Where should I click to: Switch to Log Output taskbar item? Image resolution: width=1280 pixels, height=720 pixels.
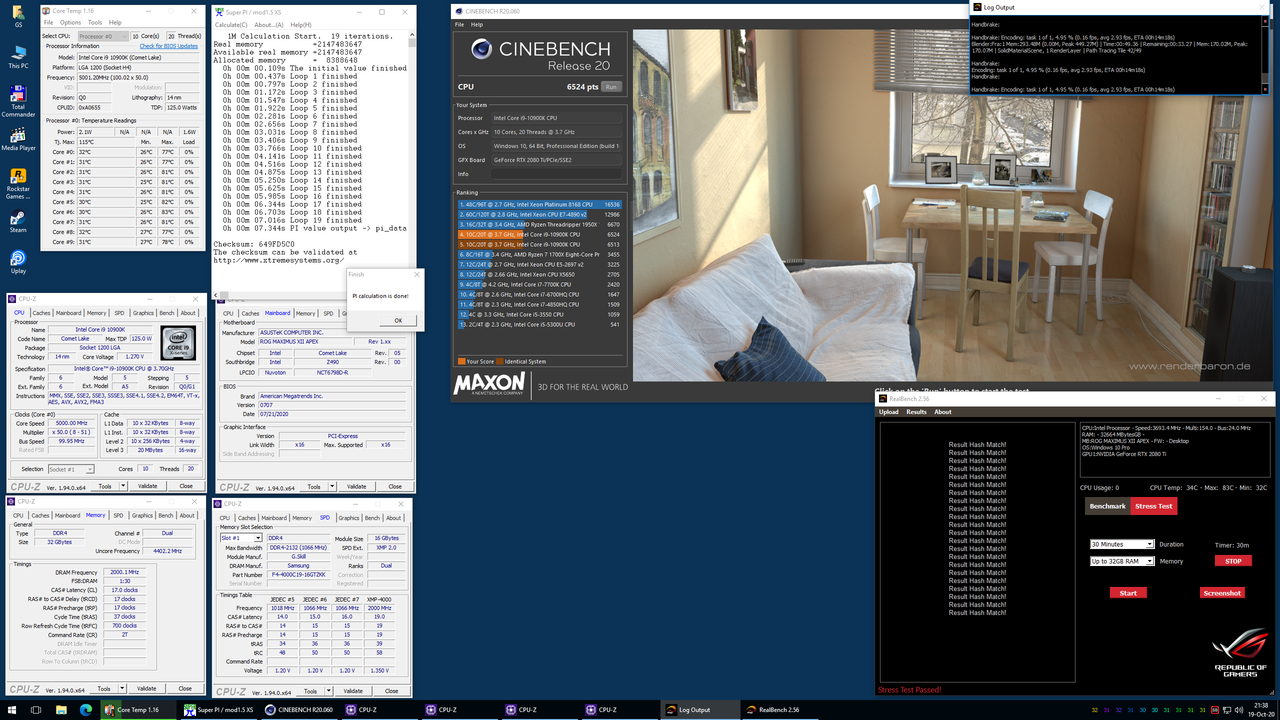point(699,710)
